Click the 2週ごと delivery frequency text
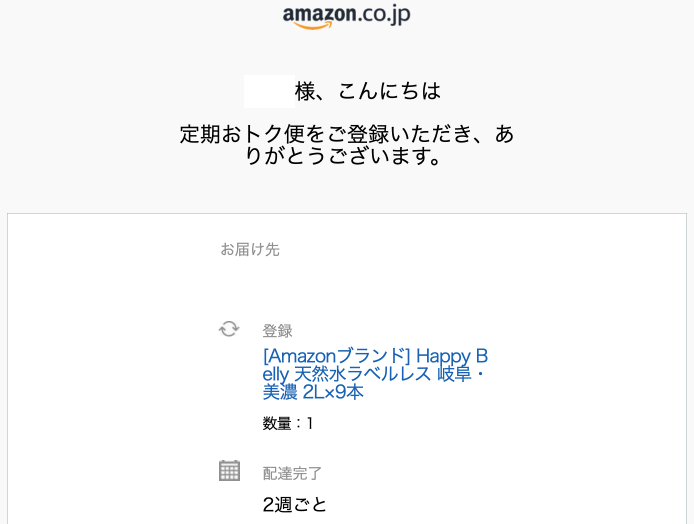This screenshot has width=694, height=524. pyautogui.click(x=294, y=504)
